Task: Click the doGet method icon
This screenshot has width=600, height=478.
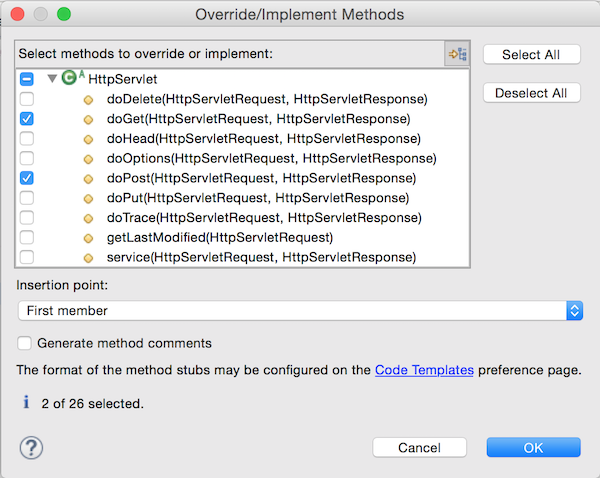Action: pyautogui.click(x=88, y=119)
